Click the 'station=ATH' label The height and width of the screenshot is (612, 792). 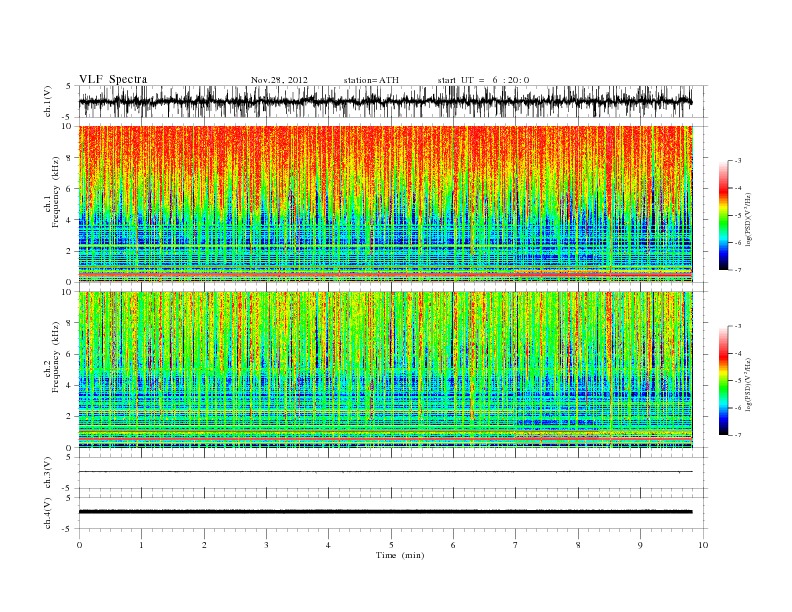(x=371, y=80)
